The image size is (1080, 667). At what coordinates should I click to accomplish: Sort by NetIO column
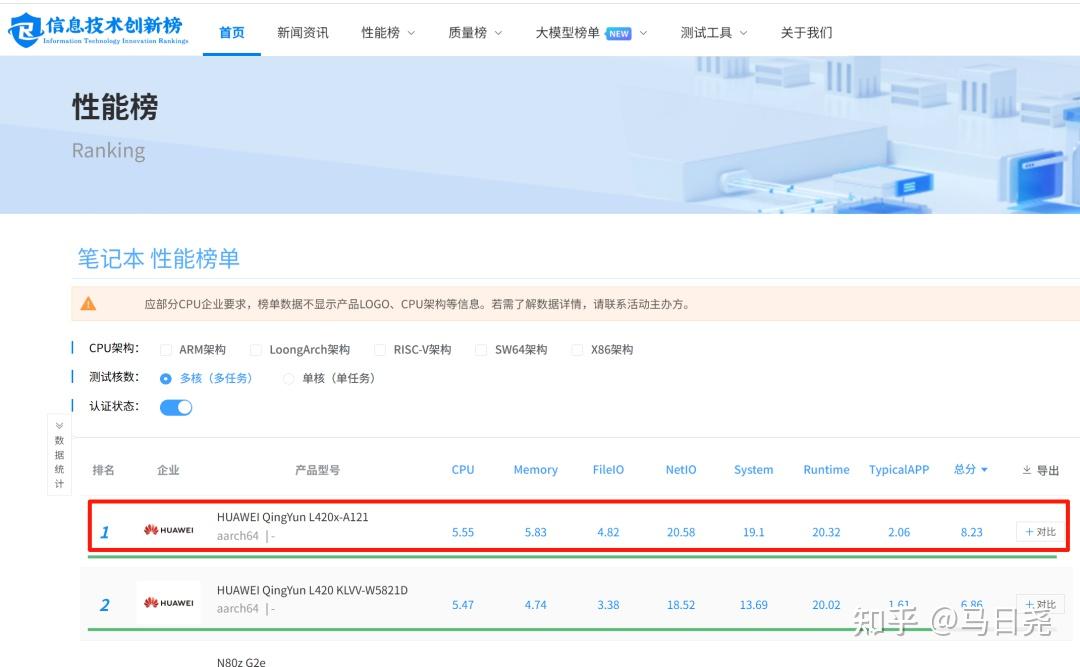[681, 469]
